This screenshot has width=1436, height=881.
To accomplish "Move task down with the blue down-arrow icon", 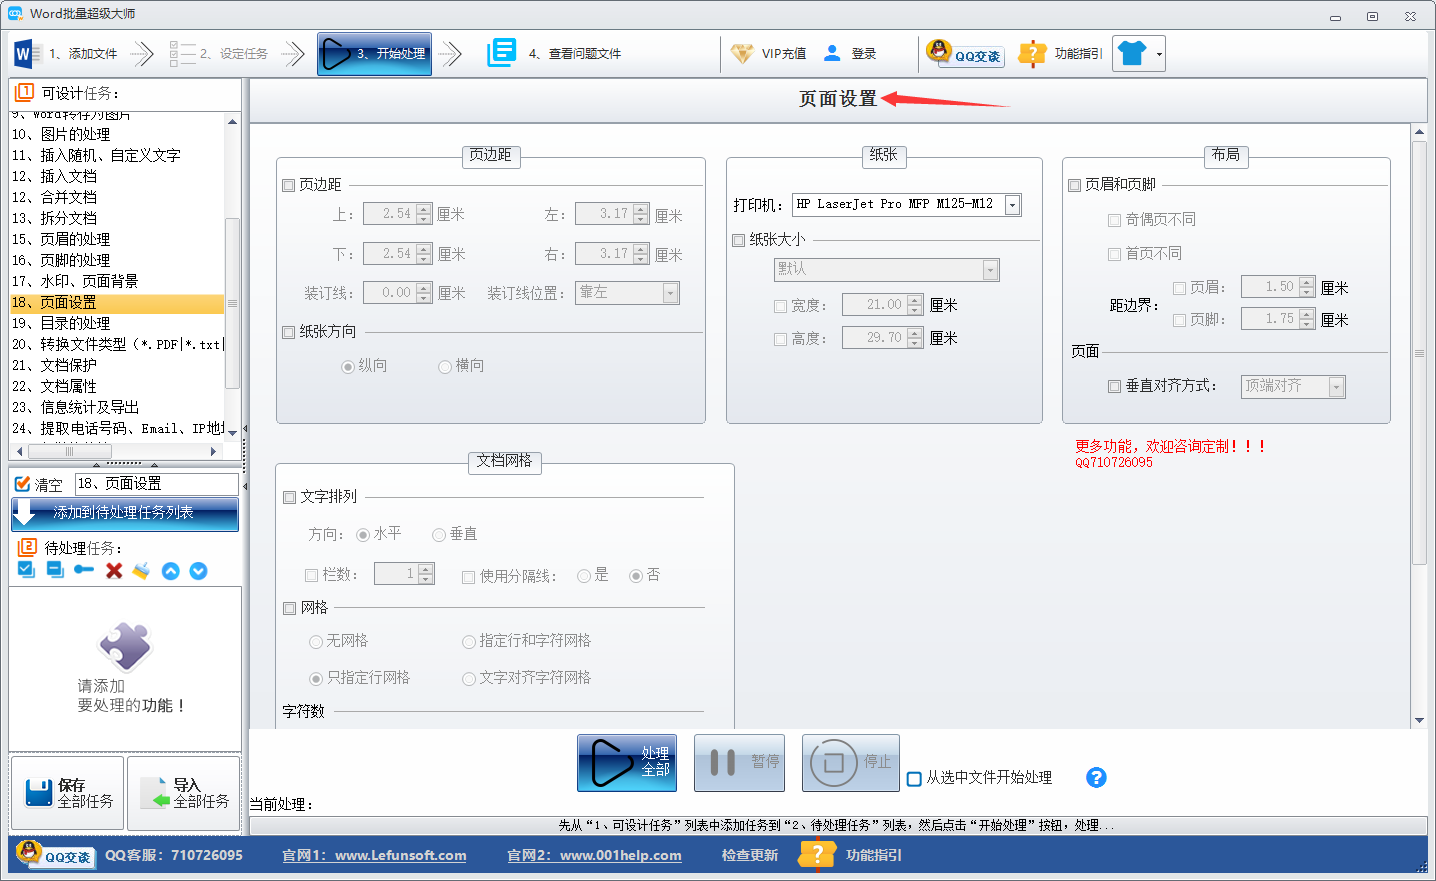I will 198,570.
